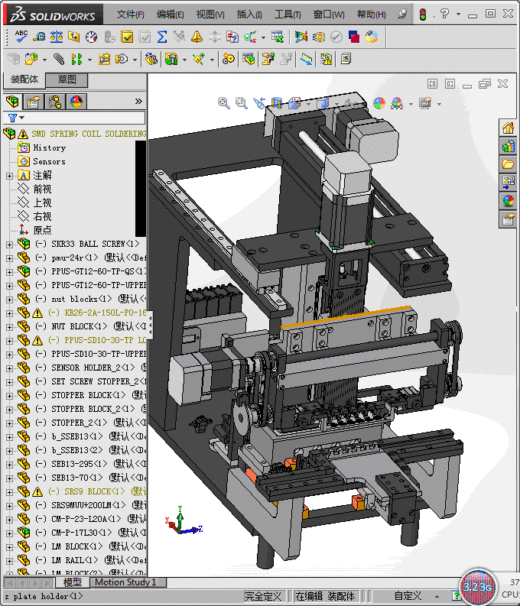Open the File Explorer folder icon in task pane

tap(508, 164)
